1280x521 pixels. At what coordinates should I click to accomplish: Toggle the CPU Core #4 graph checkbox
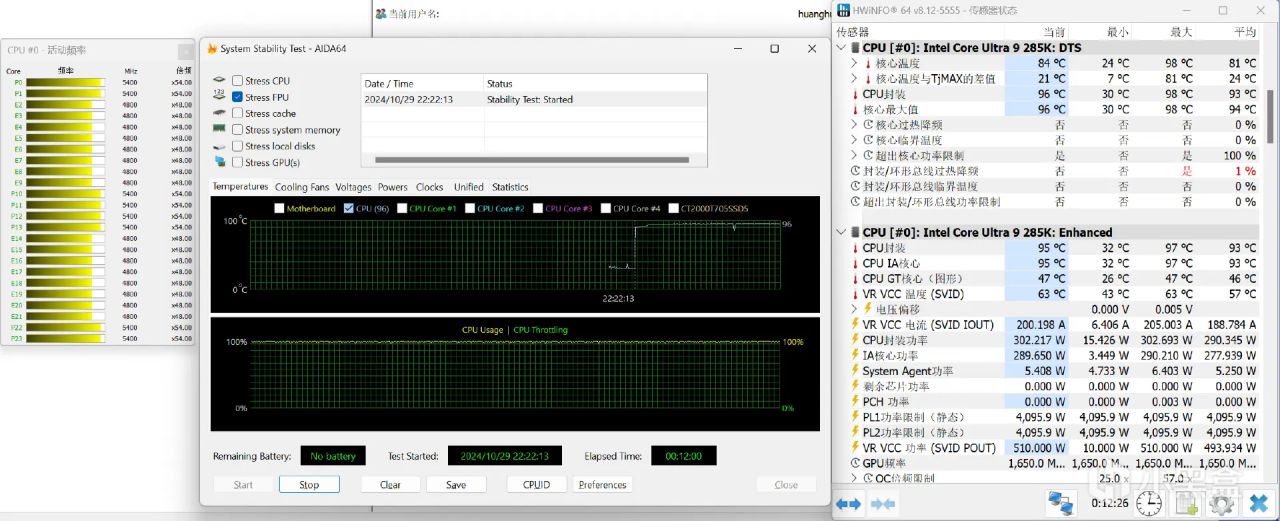(x=605, y=208)
